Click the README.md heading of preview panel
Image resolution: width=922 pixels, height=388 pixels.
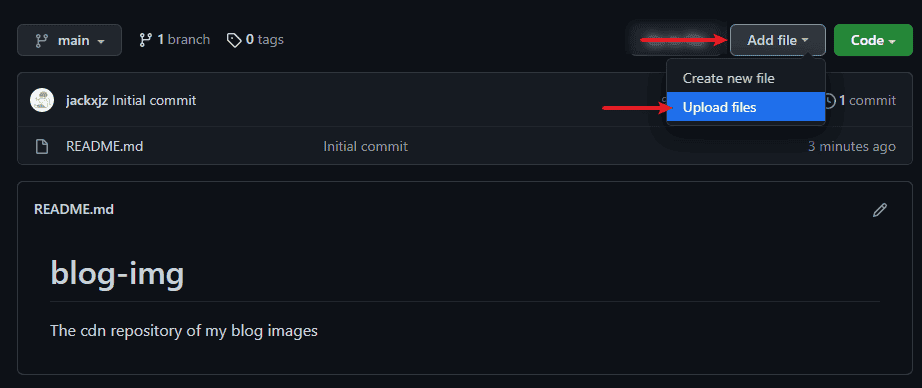[x=74, y=209]
